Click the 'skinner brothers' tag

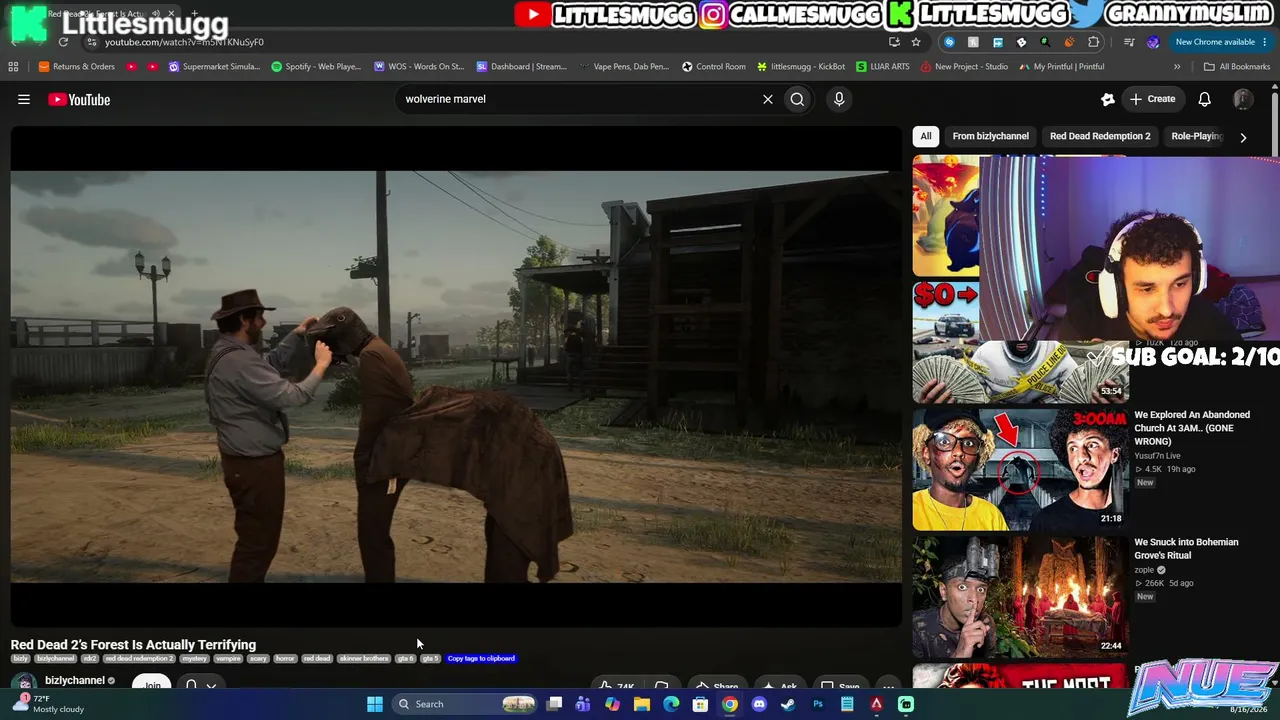(364, 659)
